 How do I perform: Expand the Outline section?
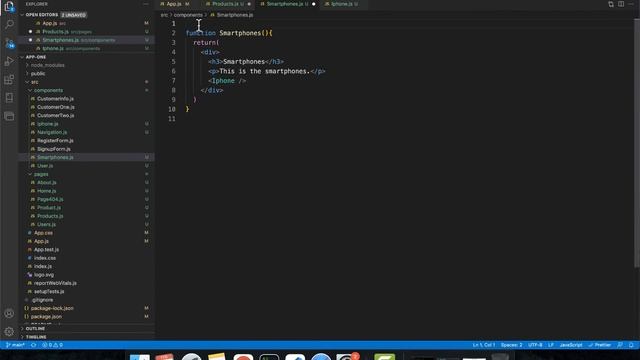tap(86, 329)
